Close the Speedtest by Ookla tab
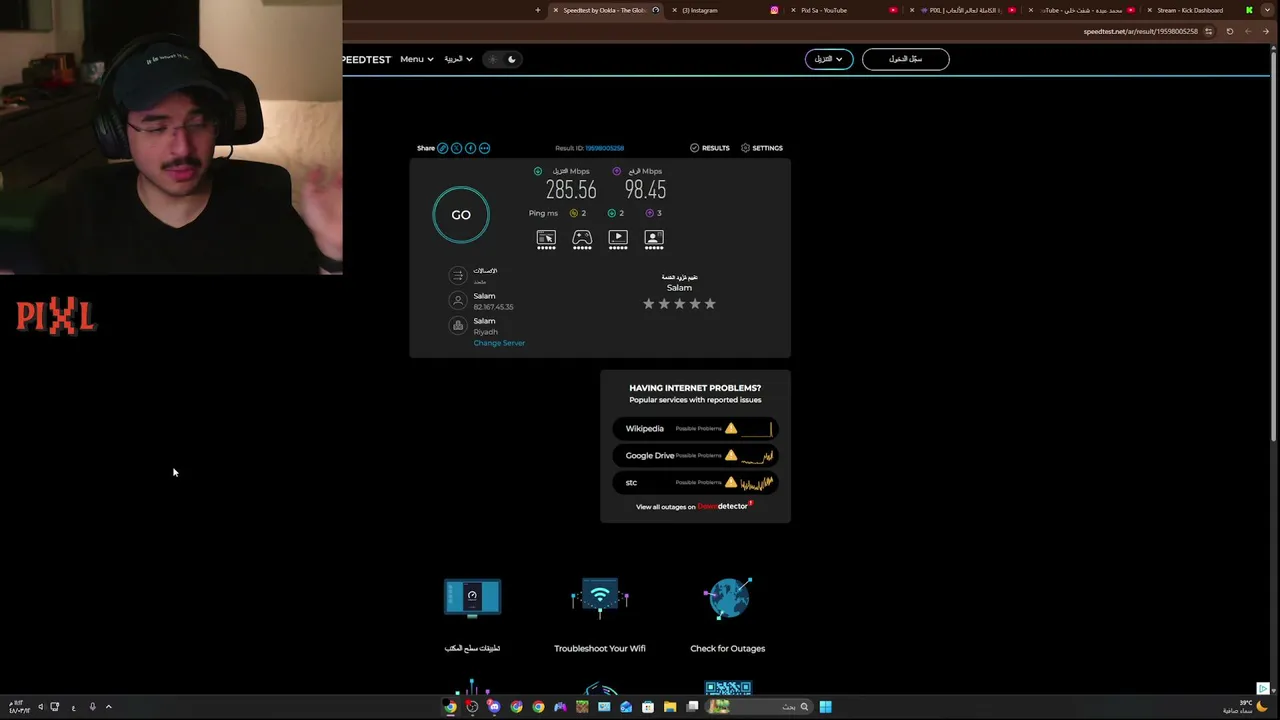 (556, 10)
